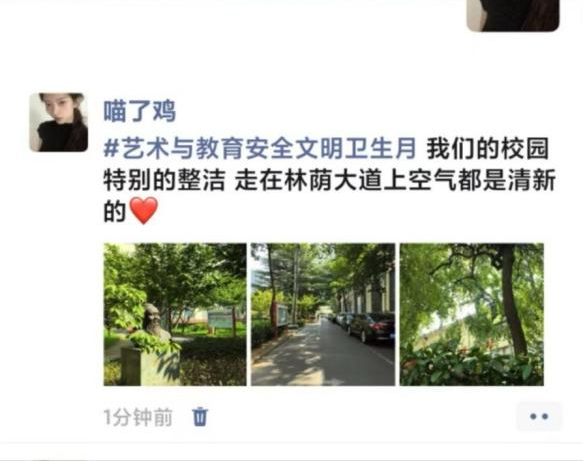Open hashtag #艺术与教育安全文明卫生月

coord(260,148)
